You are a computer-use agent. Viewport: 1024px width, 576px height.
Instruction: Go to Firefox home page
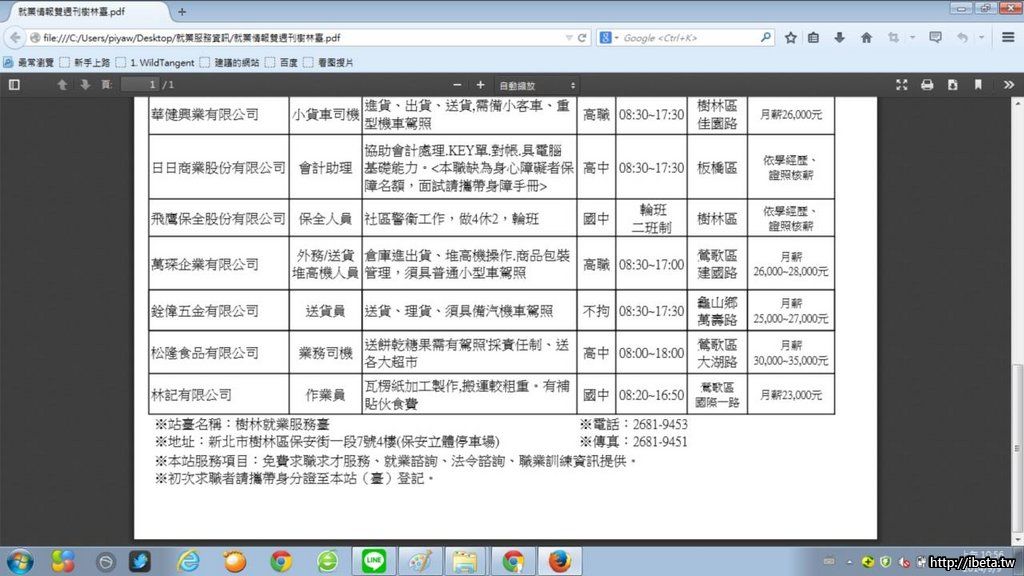coord(866,38)
